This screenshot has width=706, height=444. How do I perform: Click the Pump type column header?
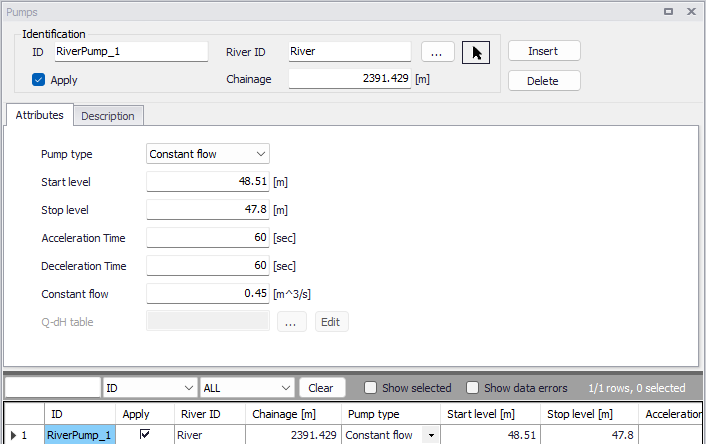(391, 414)
